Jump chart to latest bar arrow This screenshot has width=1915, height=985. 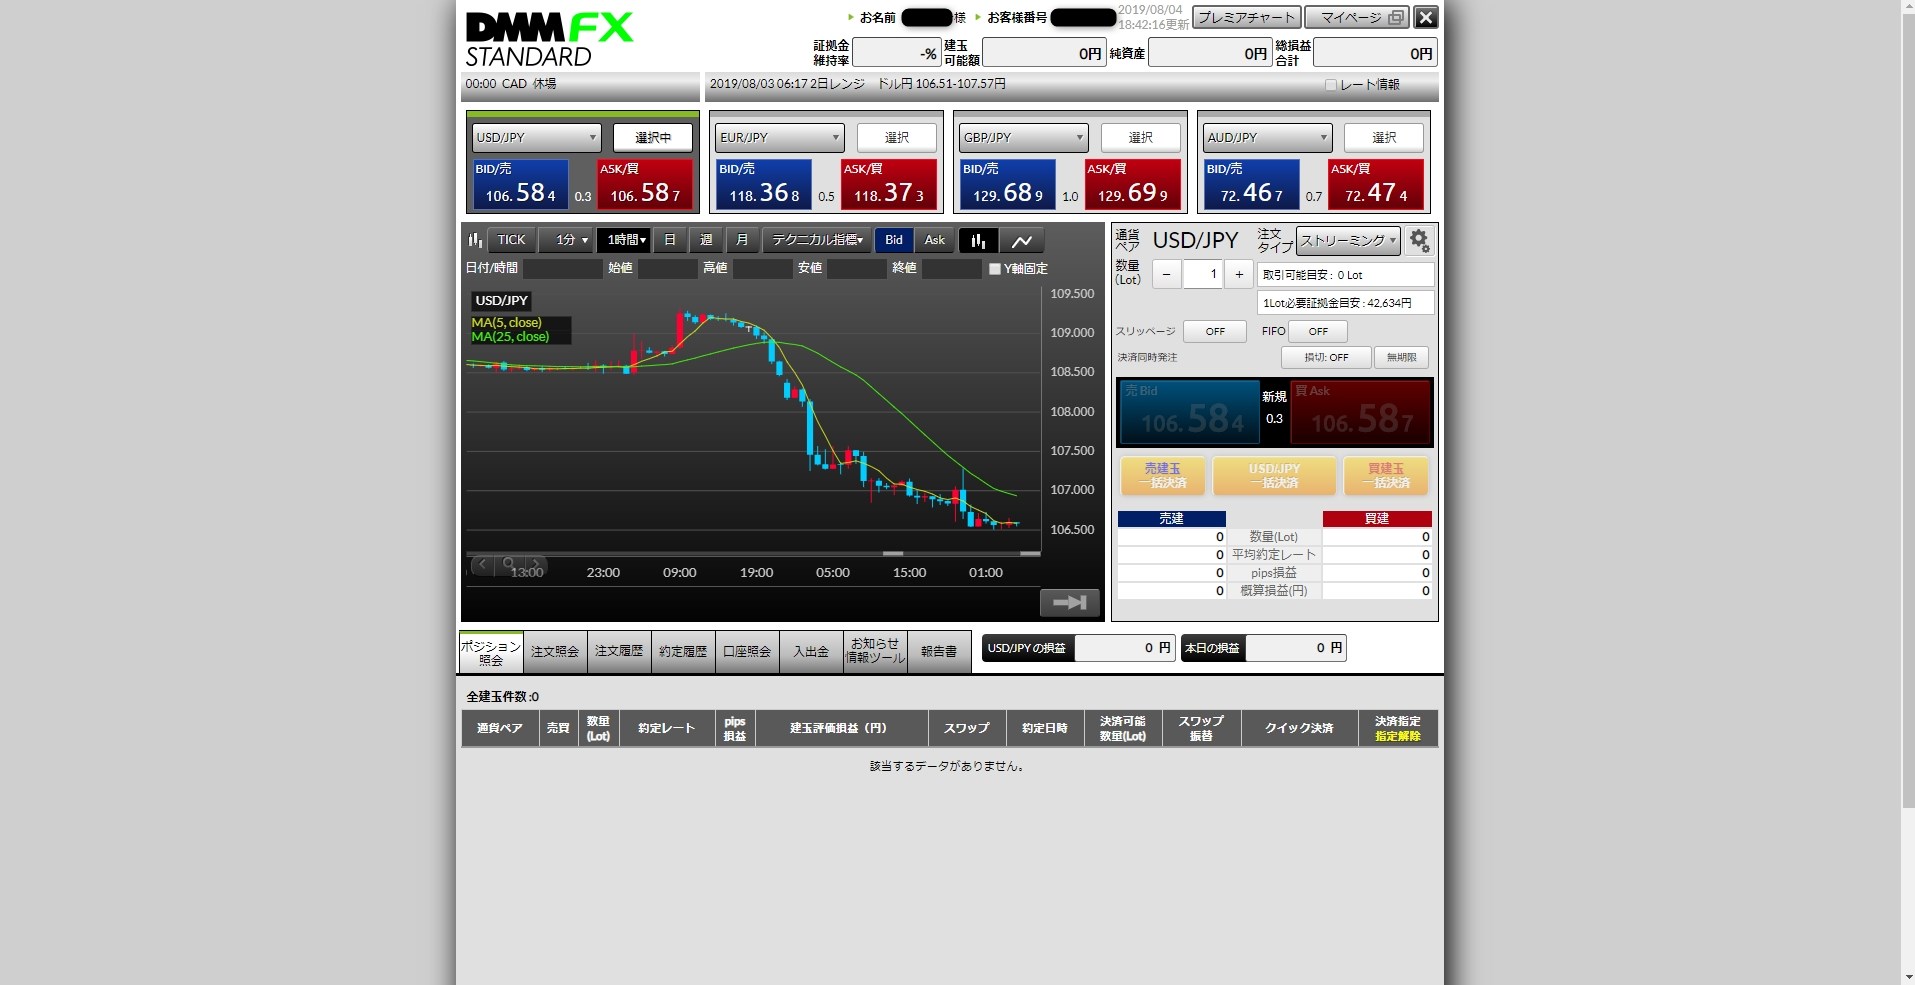(x=1069, y=602)
